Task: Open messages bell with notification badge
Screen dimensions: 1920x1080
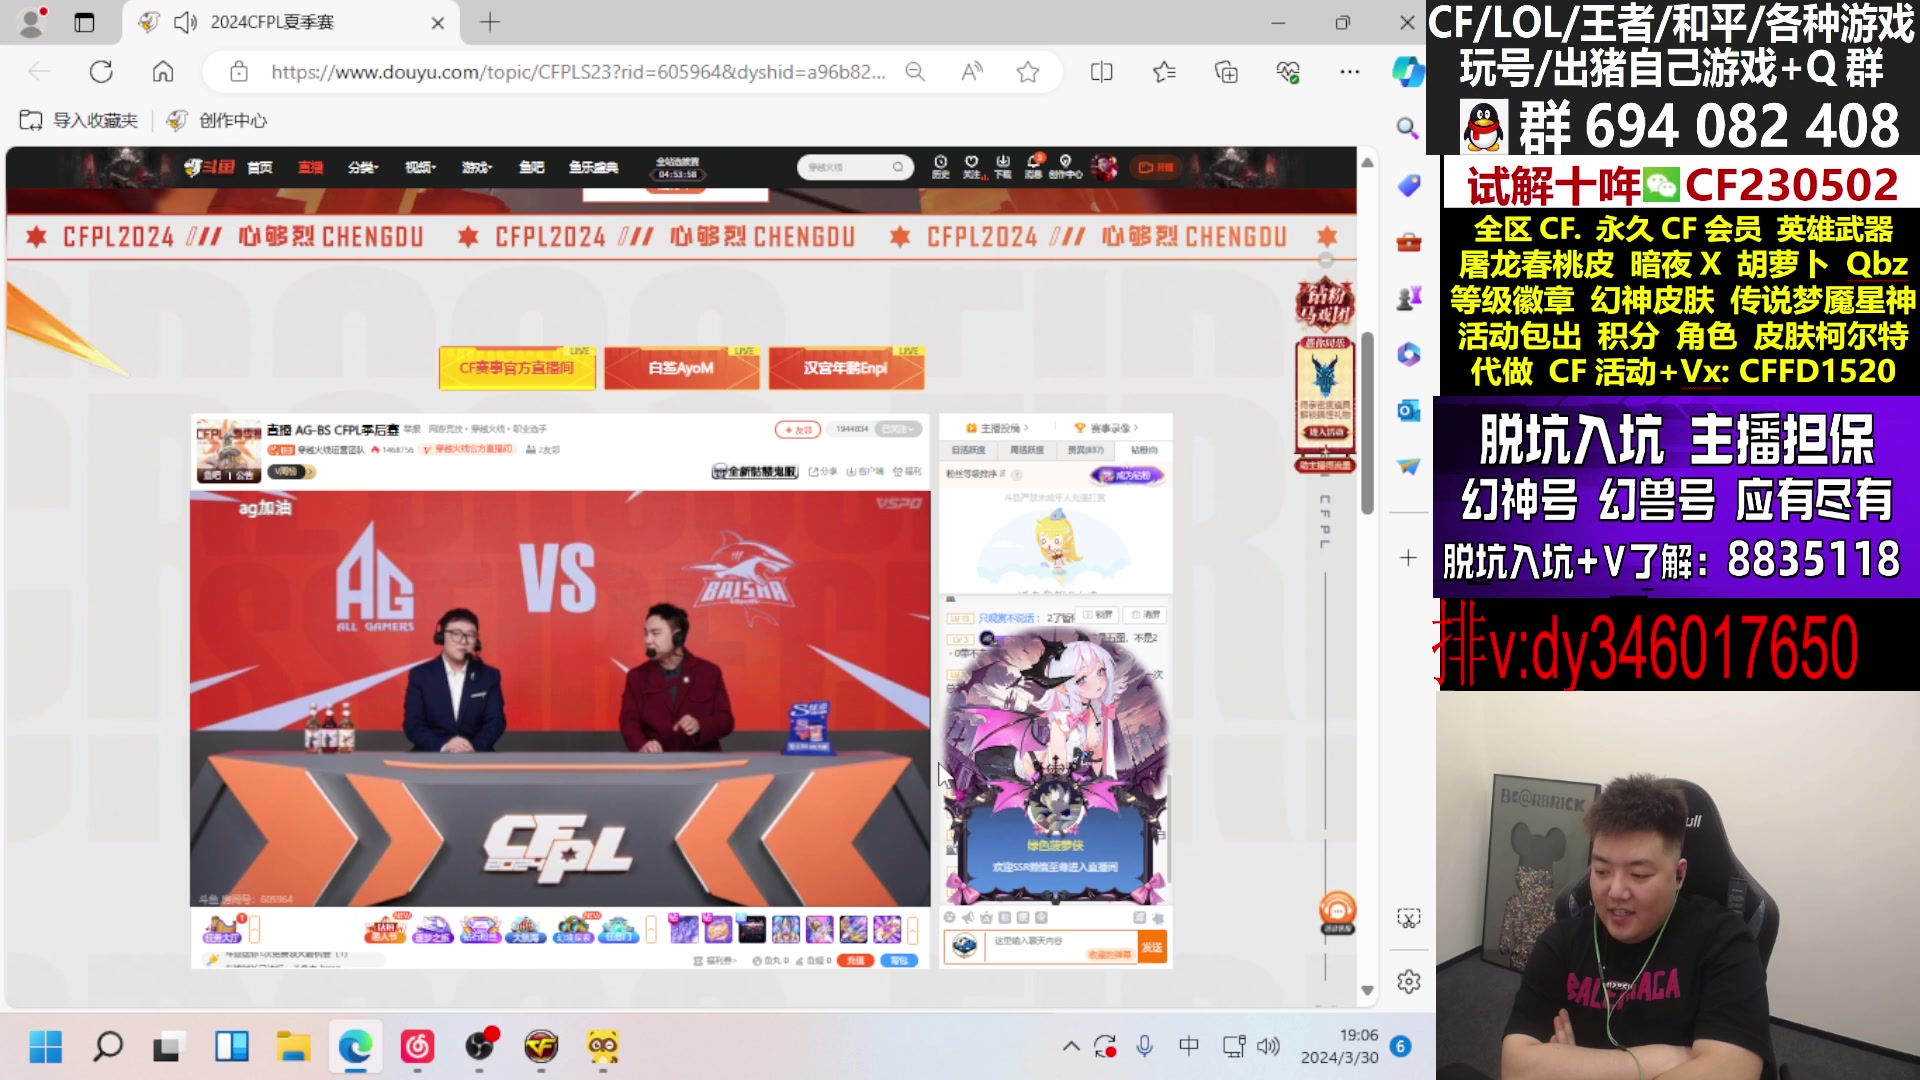Action: (1034, 166)
